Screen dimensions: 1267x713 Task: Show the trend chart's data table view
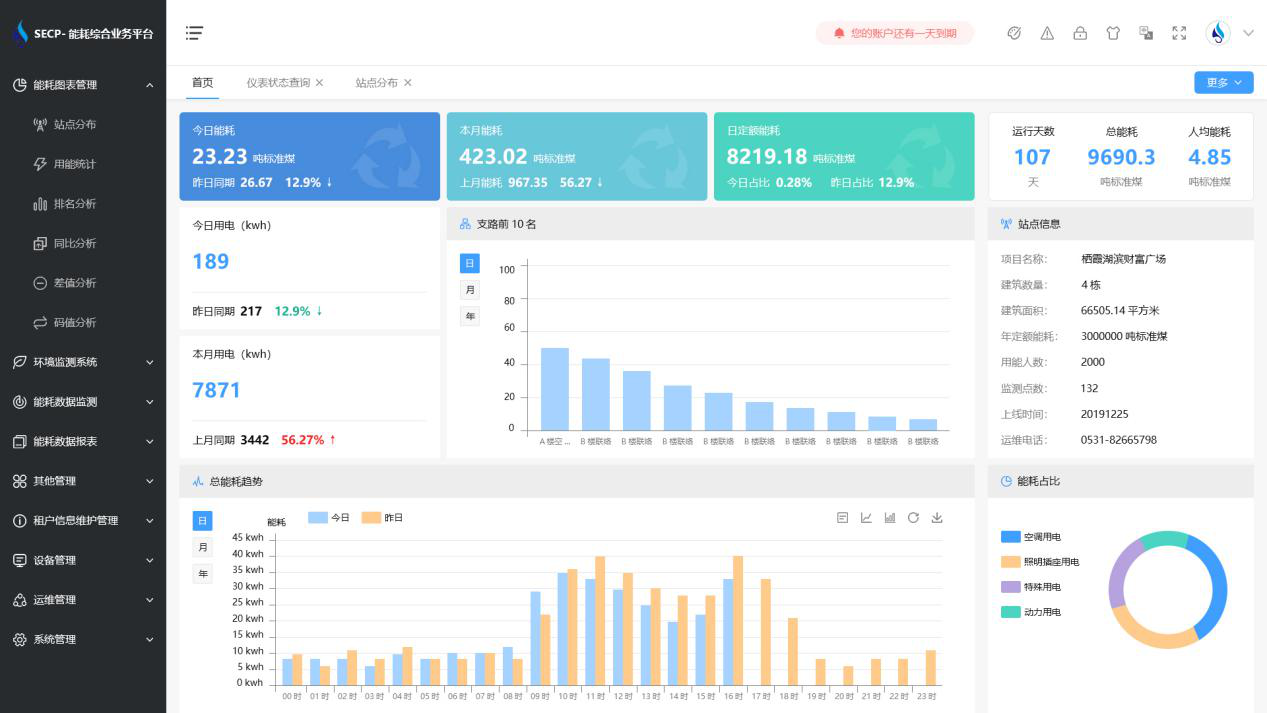pyautogui.click(x=843, y=517)
